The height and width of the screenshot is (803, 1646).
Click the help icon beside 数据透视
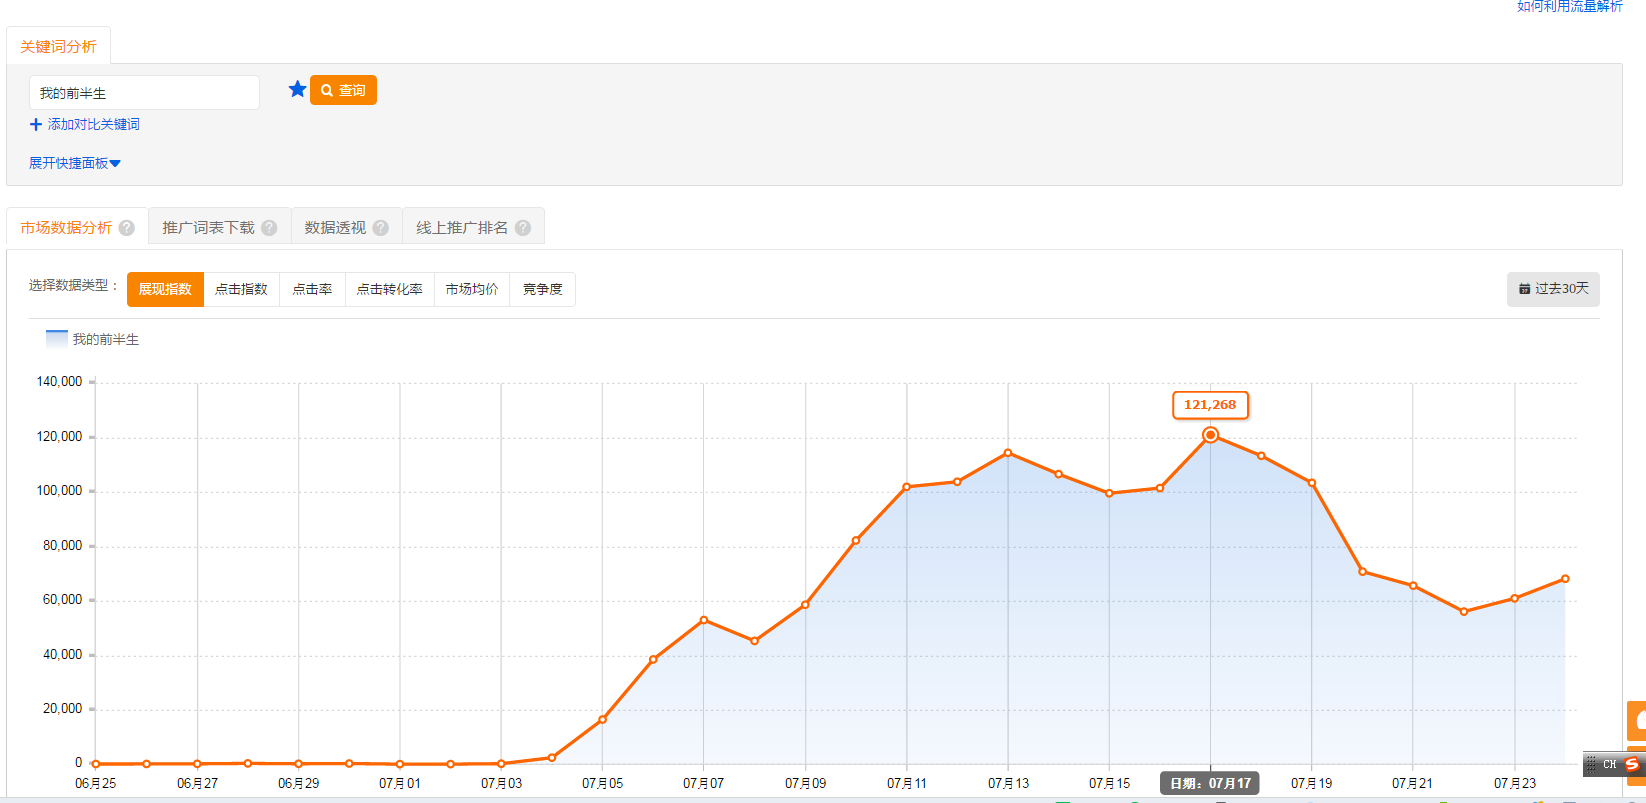coord(380,228)
